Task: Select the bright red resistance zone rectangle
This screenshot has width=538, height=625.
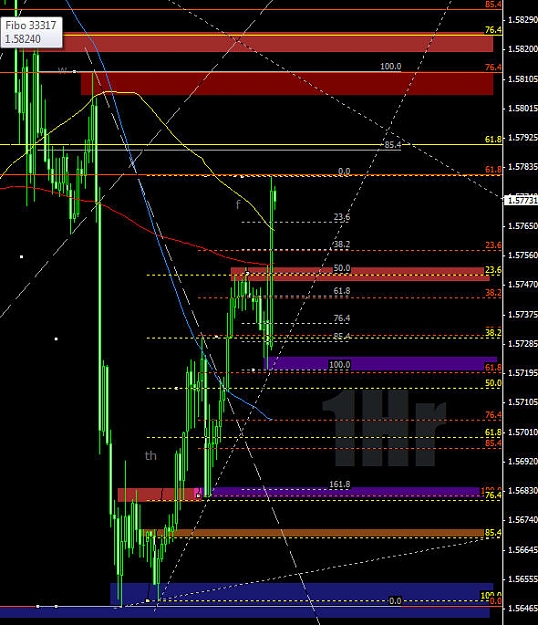Action: point(257,42)
